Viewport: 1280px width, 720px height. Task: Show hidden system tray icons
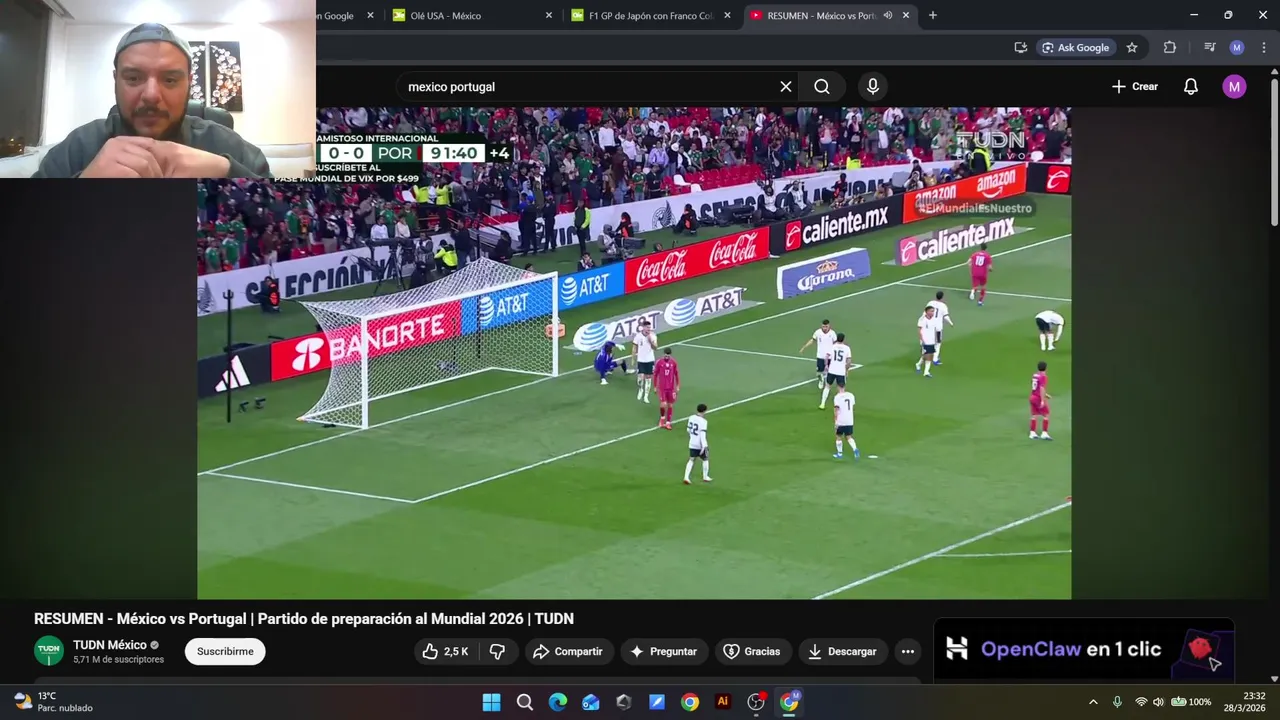pyautogui.click(x=1093, y=702)
